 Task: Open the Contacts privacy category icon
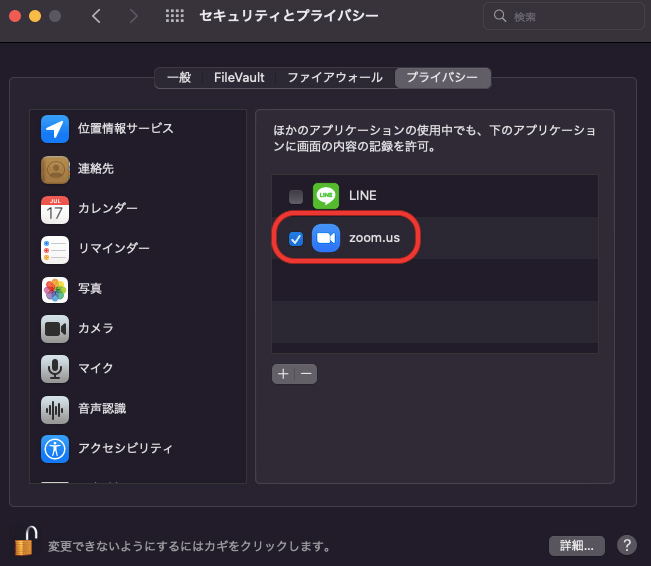click(55, 169)
